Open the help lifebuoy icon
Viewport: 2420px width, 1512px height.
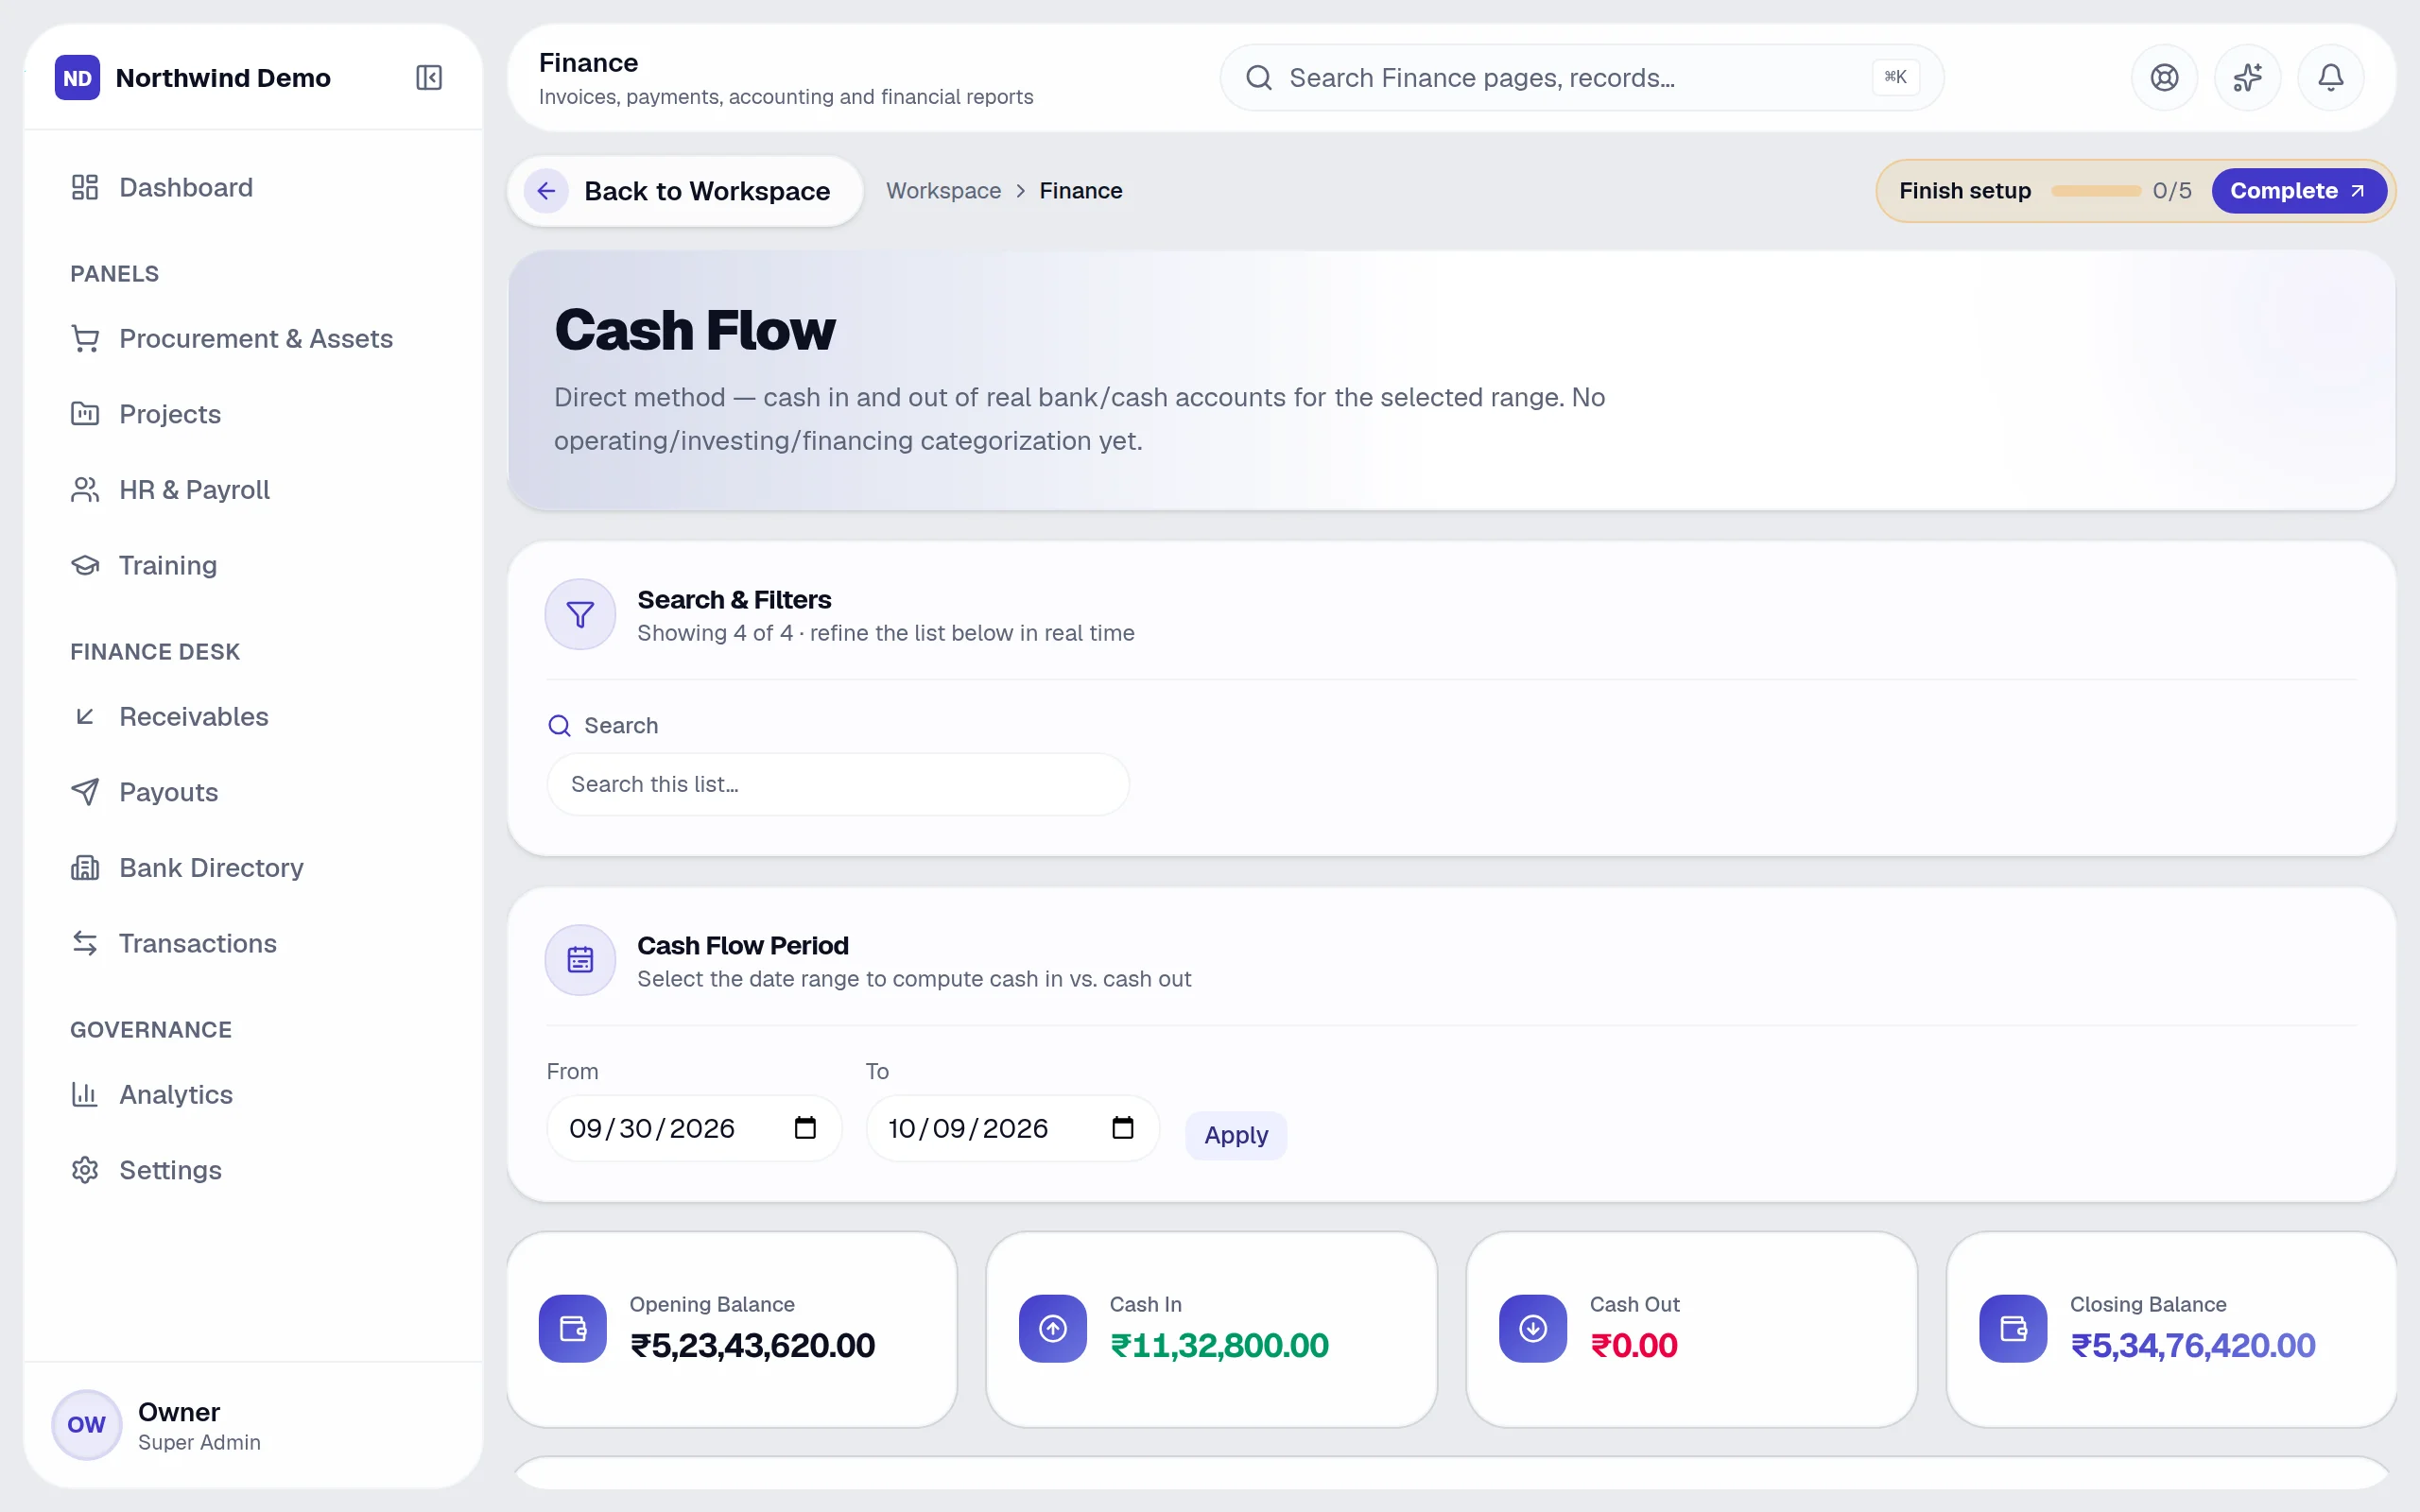point(2164,77)
